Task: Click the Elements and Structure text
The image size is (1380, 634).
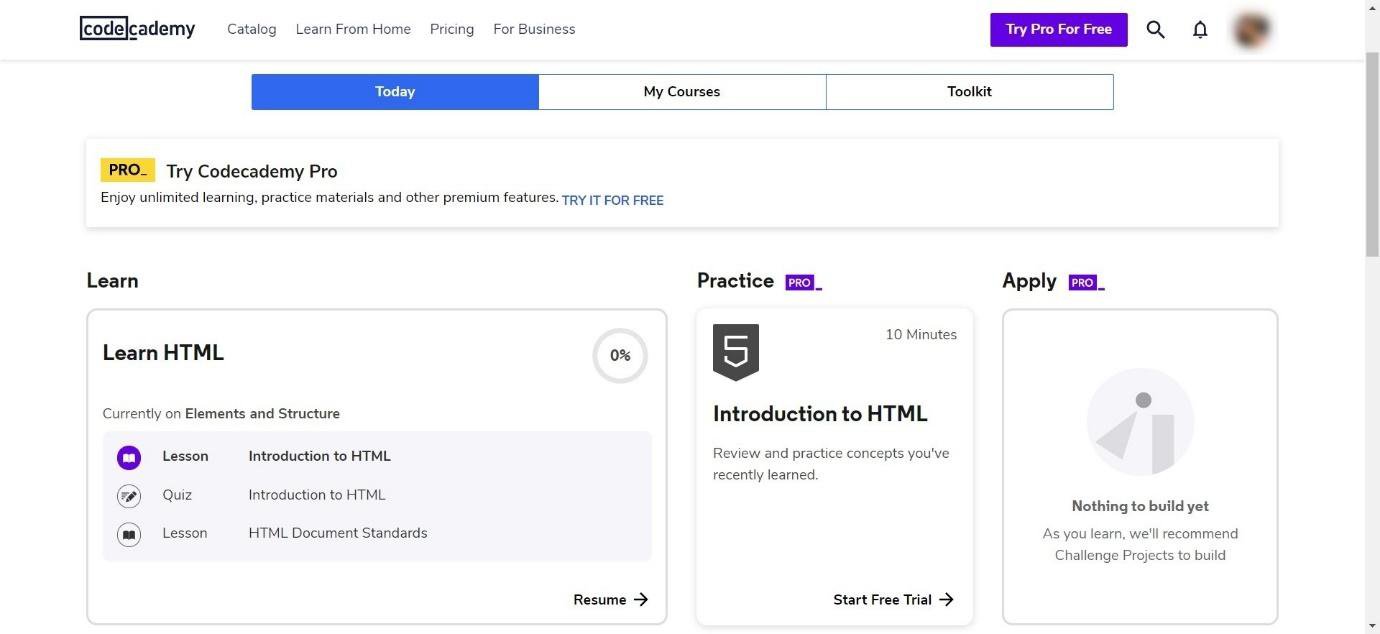Action: tap(262, 413)
